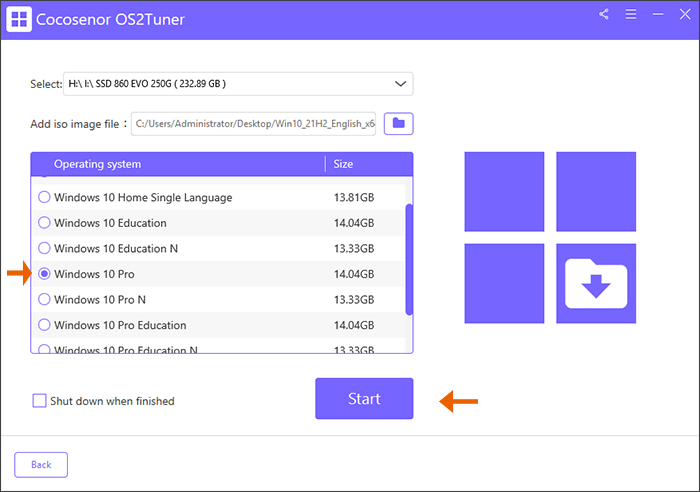This screenshot has height=492, width=700.
Task: Click the Cocosenor OS2Tuner logo icon
Action: [19, 19]
